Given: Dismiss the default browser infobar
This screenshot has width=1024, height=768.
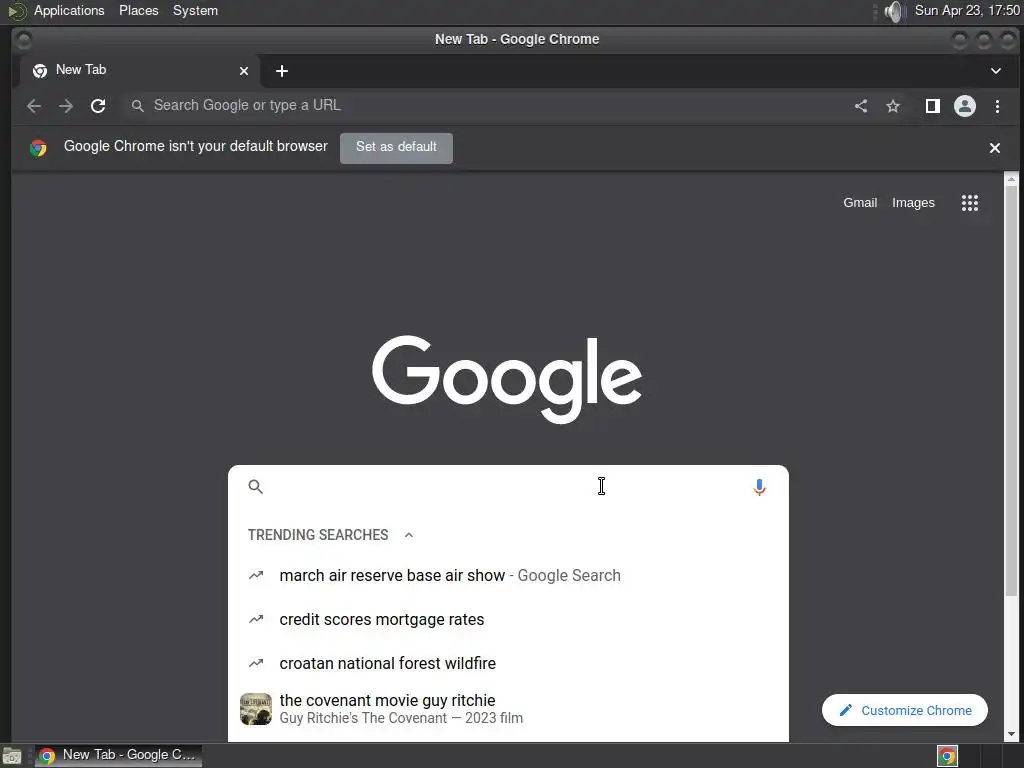Looking at the screenshot, I should [x=995, y=148].
